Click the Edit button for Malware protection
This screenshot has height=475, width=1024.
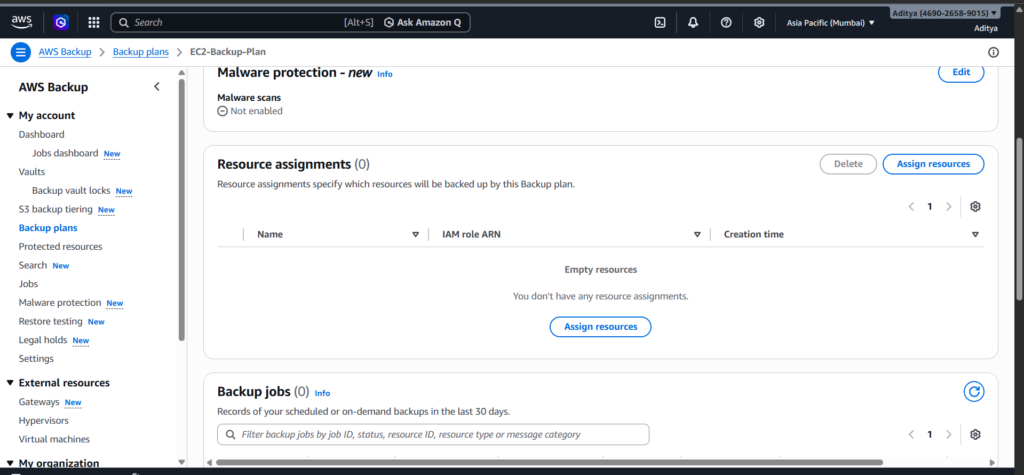click(x=960, y=72)
